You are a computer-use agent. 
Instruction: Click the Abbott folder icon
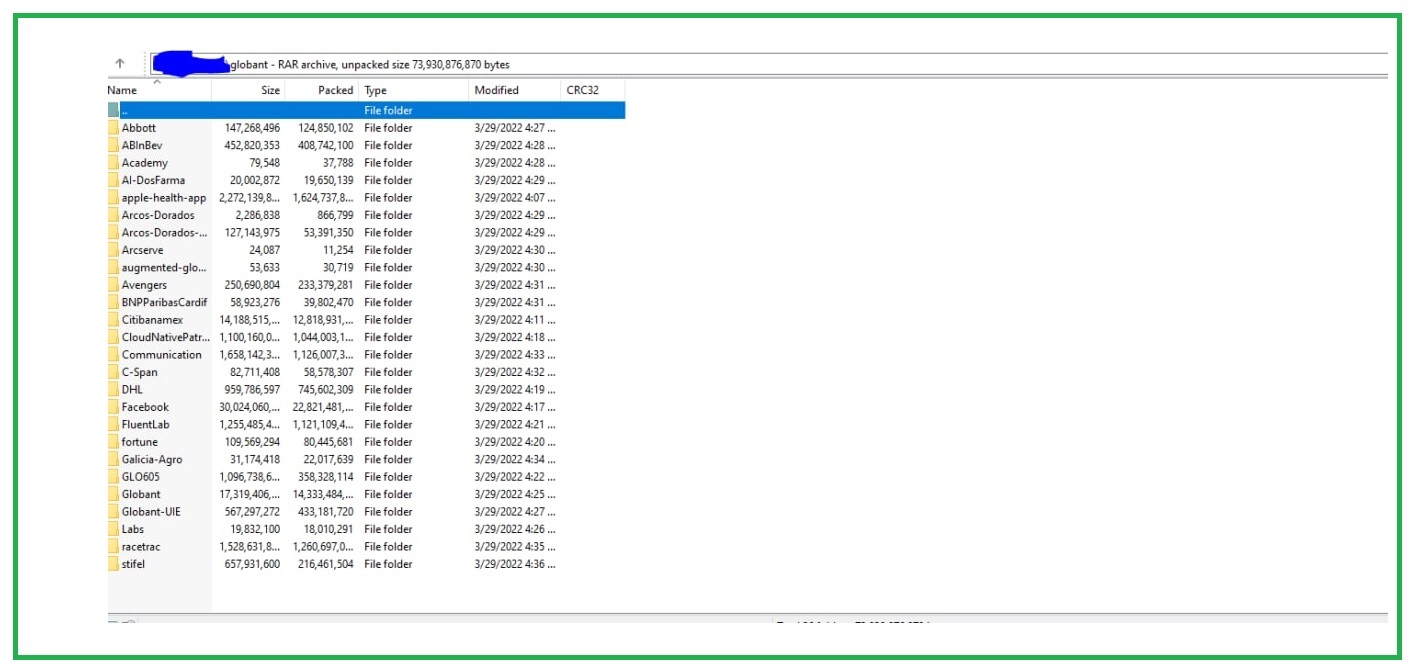113,128
